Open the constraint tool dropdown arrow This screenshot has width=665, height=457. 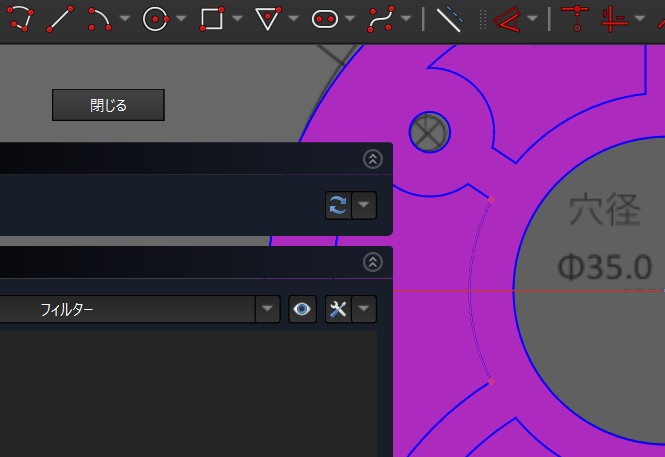pyautogui.click(x=640, y=18)
